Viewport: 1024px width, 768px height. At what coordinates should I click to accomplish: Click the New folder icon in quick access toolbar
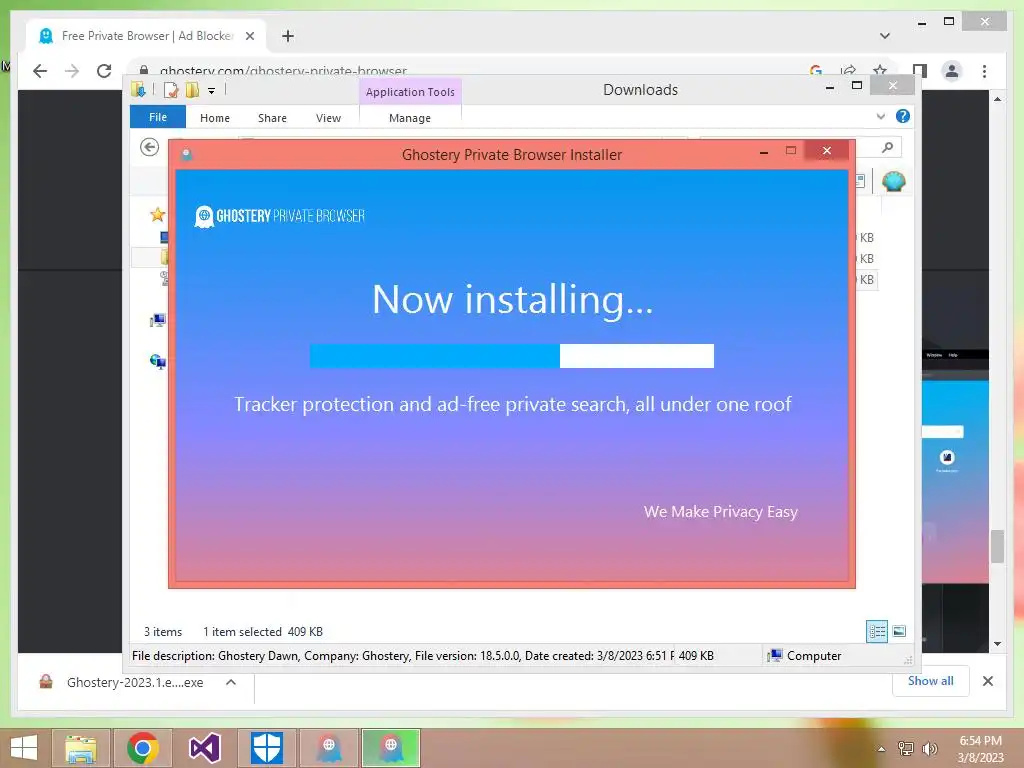coord(192,90)
